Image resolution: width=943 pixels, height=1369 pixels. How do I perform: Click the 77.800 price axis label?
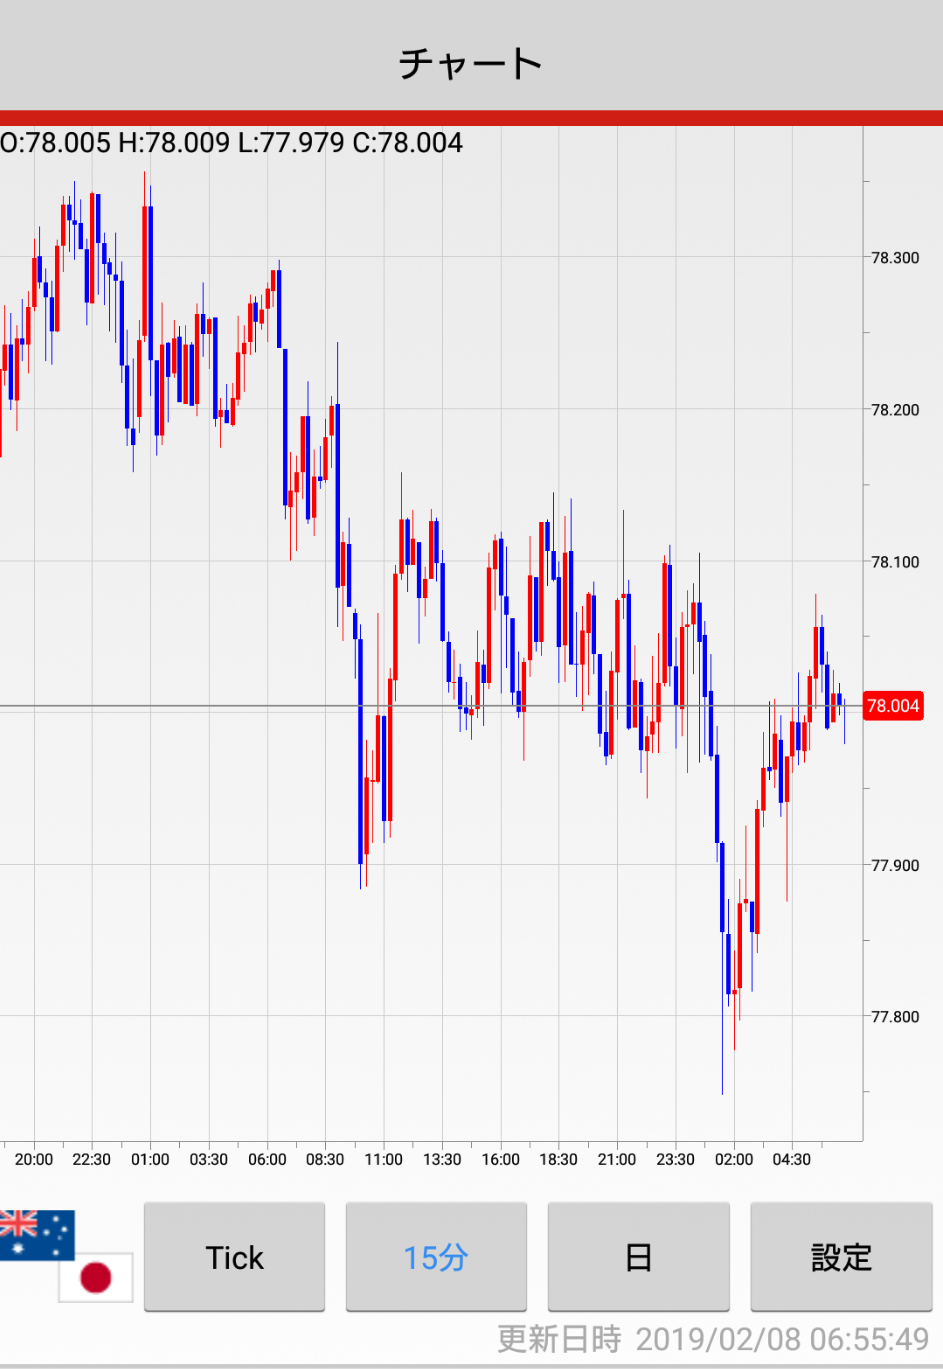[894, 1017]
